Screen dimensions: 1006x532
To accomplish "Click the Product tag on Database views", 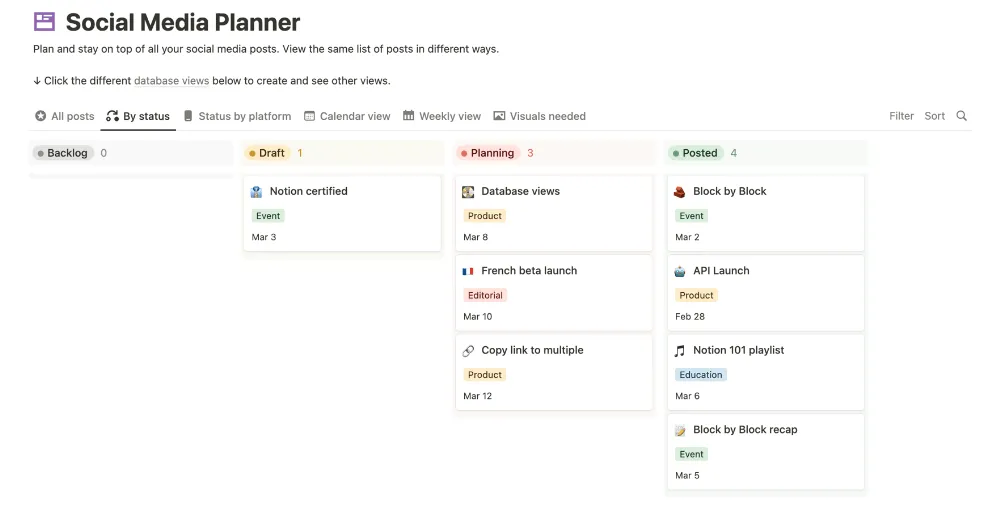I will (484, 216).
